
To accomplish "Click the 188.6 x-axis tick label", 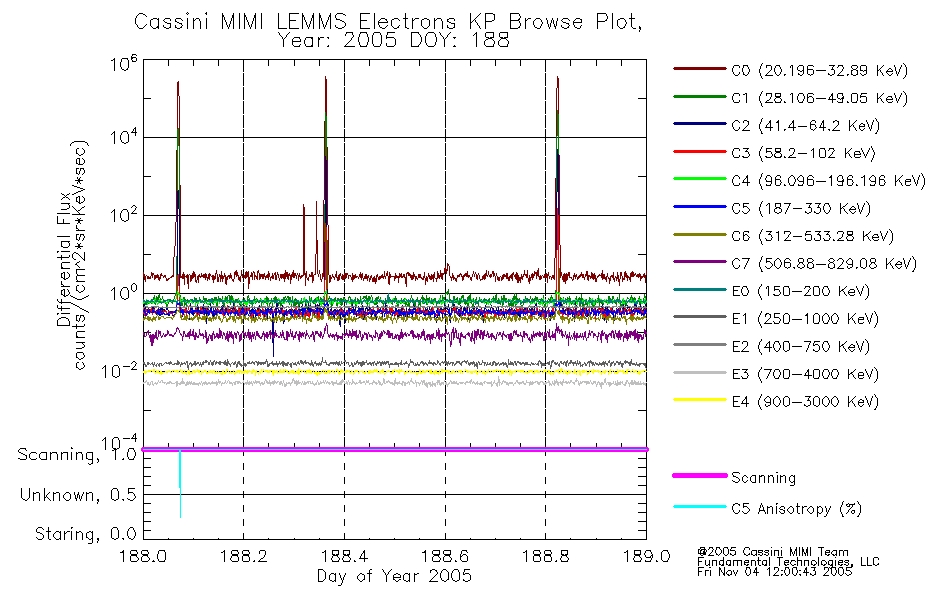I will click(x=445, y=556).
